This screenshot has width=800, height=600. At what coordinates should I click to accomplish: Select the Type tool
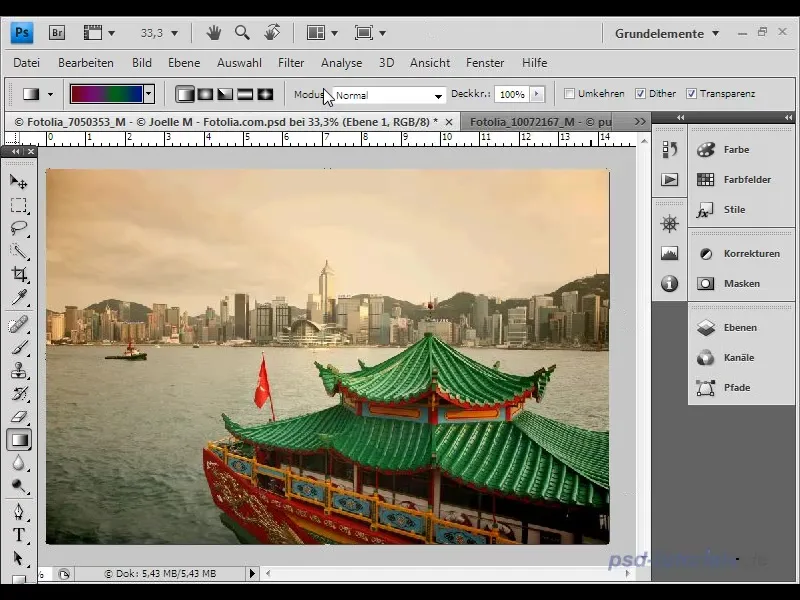[x=19, y=535]
